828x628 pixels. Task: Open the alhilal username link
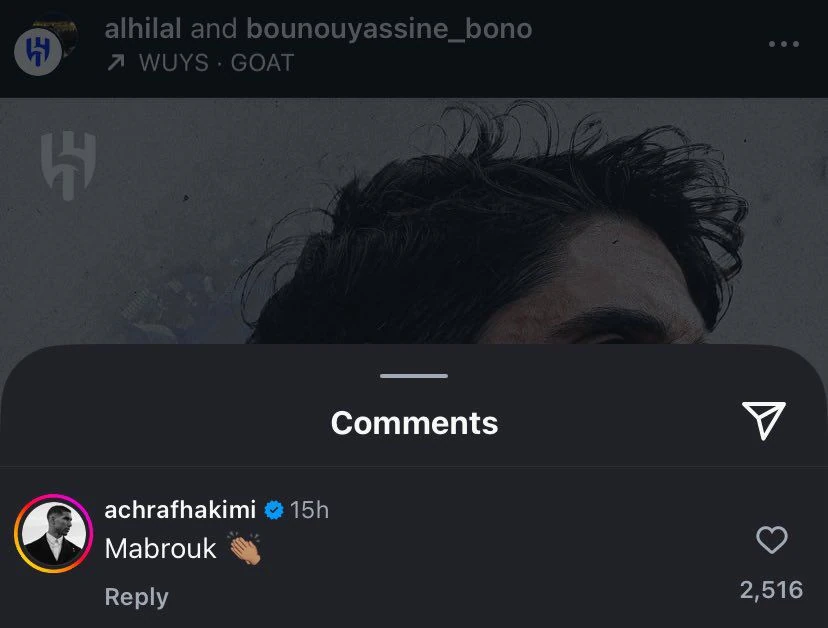point(143,29)
